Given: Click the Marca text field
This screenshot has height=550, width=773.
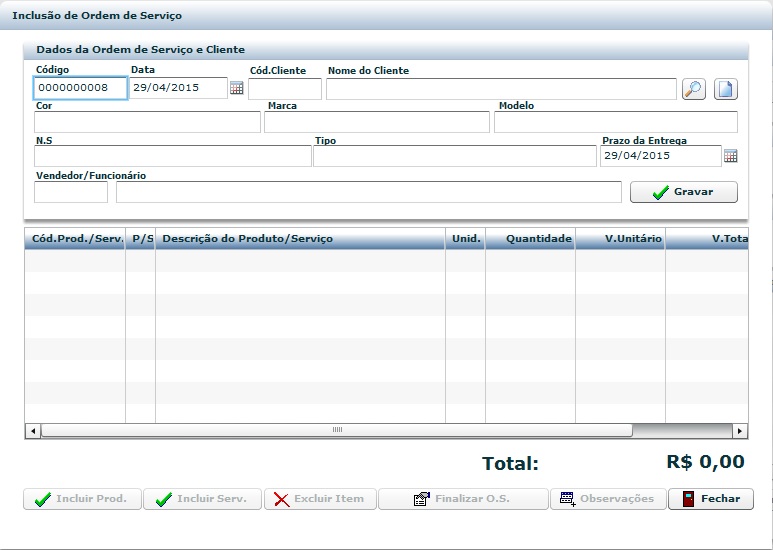Looking at the screenshot, I should pyautogui.click(x=377, y=122).
